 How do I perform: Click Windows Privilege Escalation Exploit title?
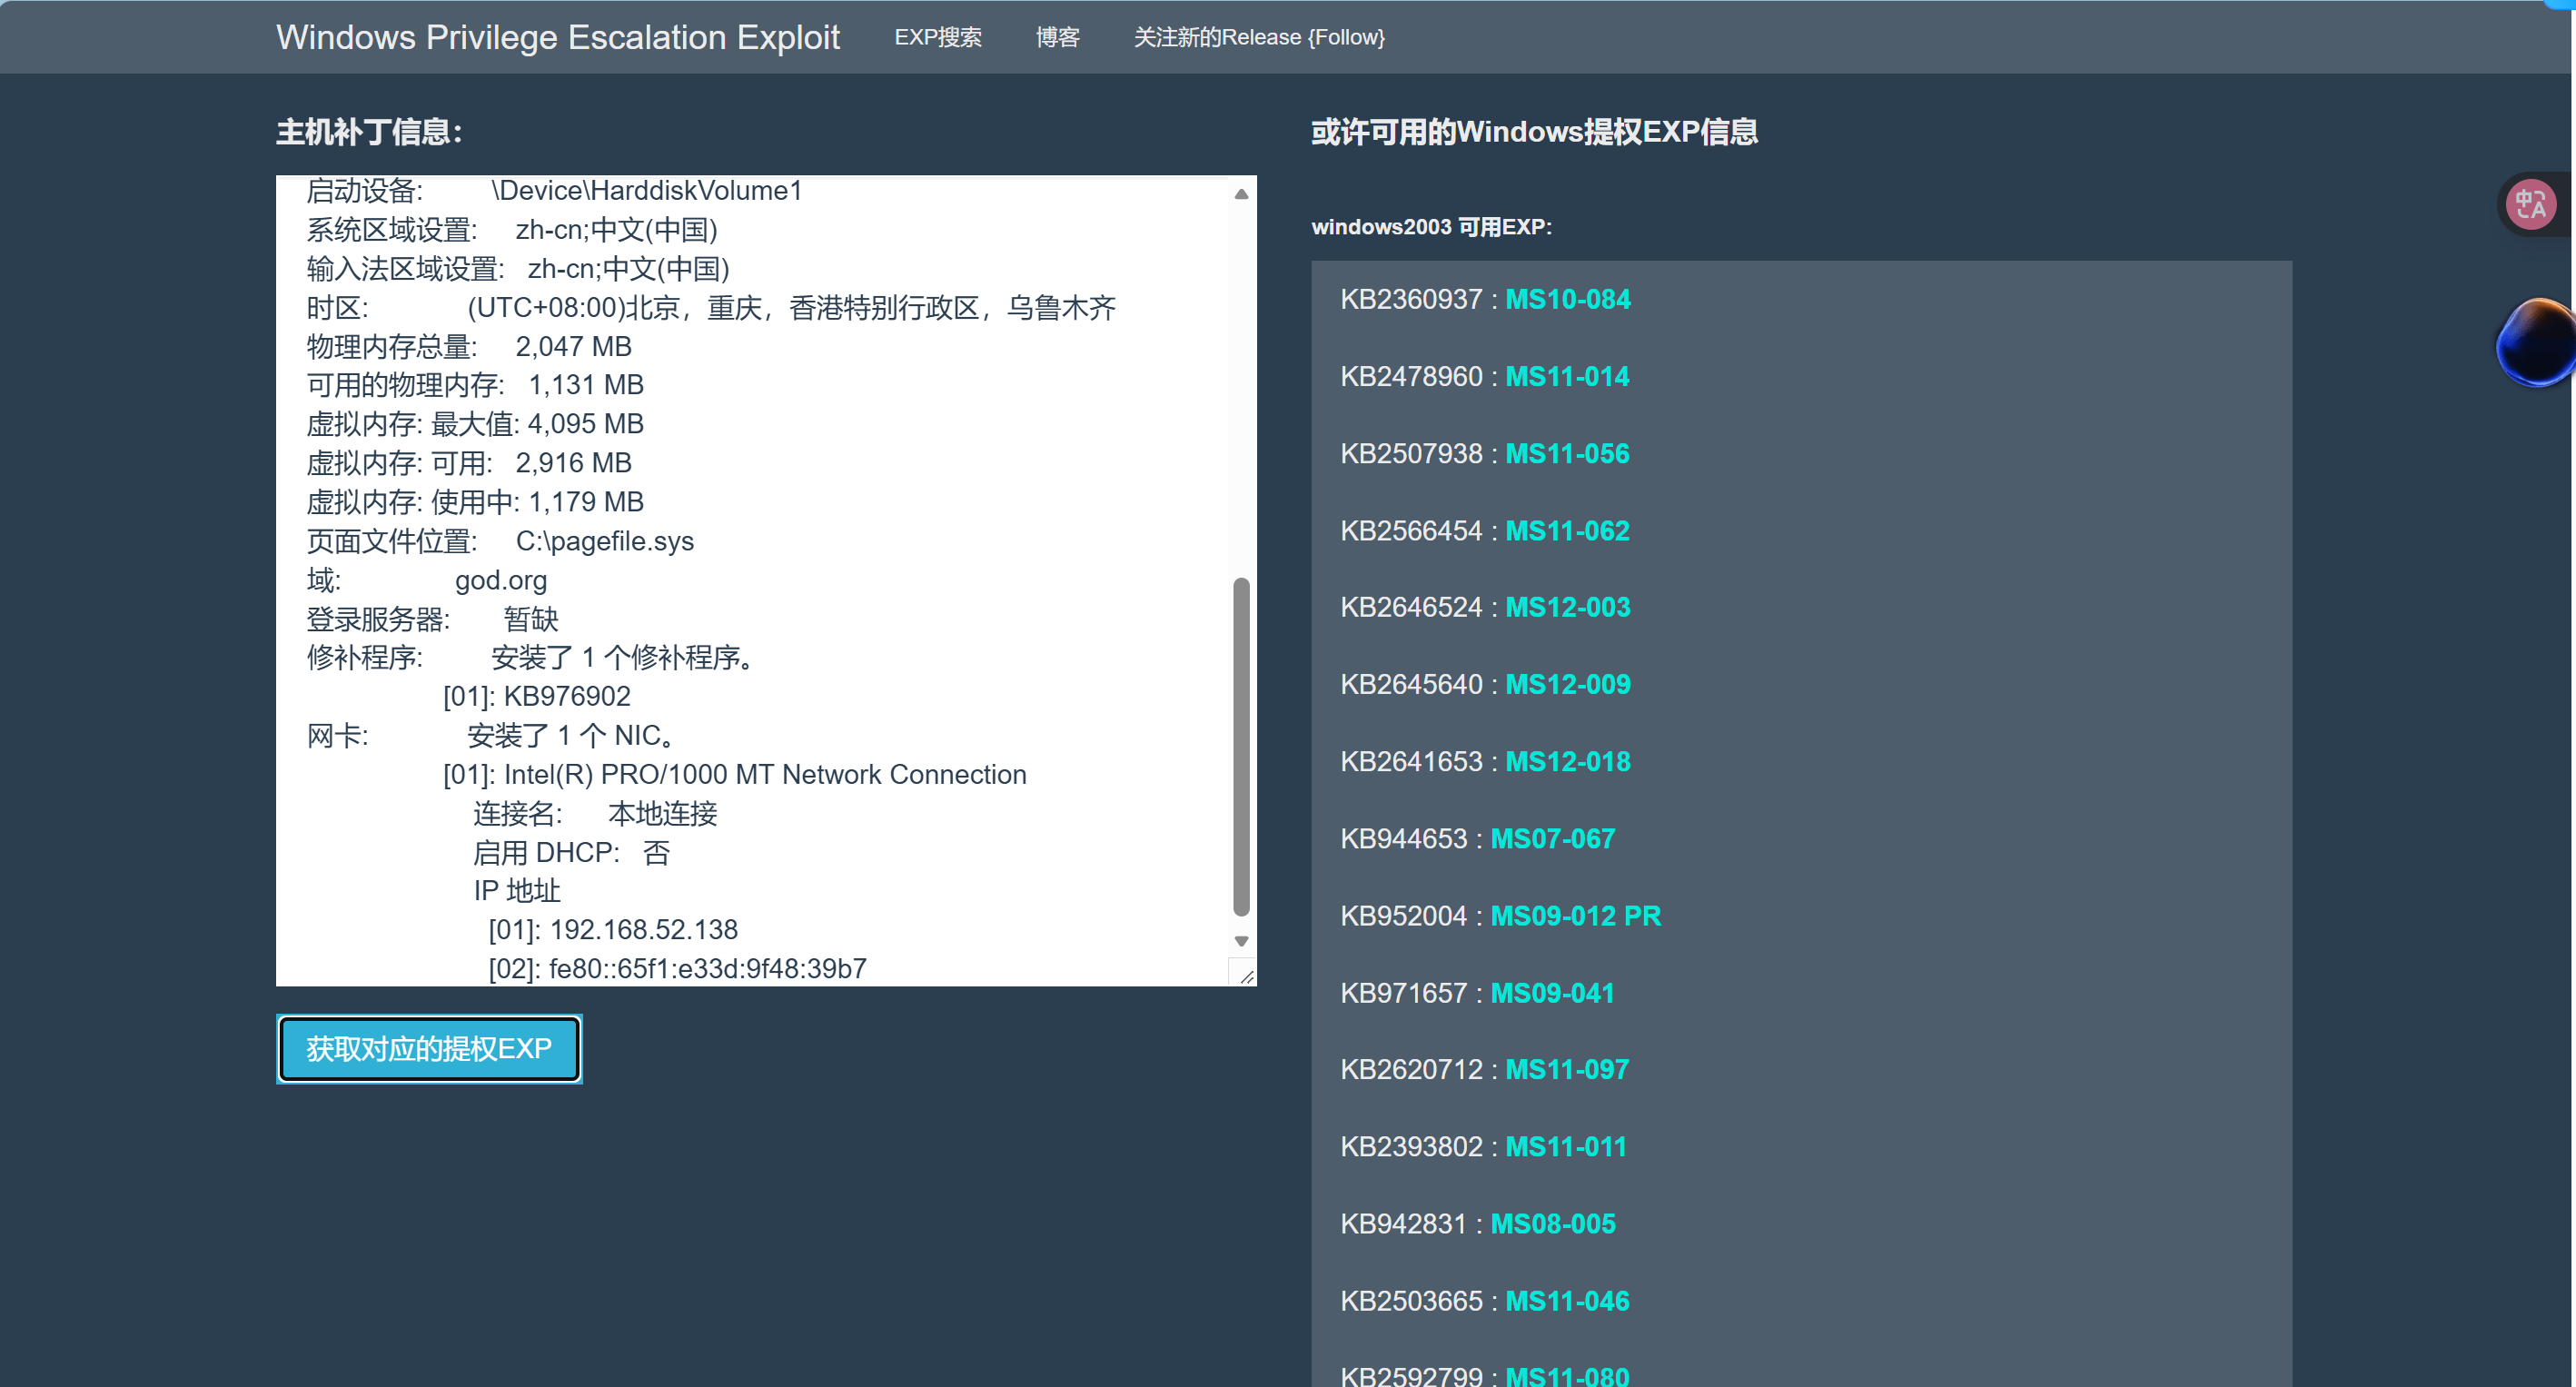557,37
